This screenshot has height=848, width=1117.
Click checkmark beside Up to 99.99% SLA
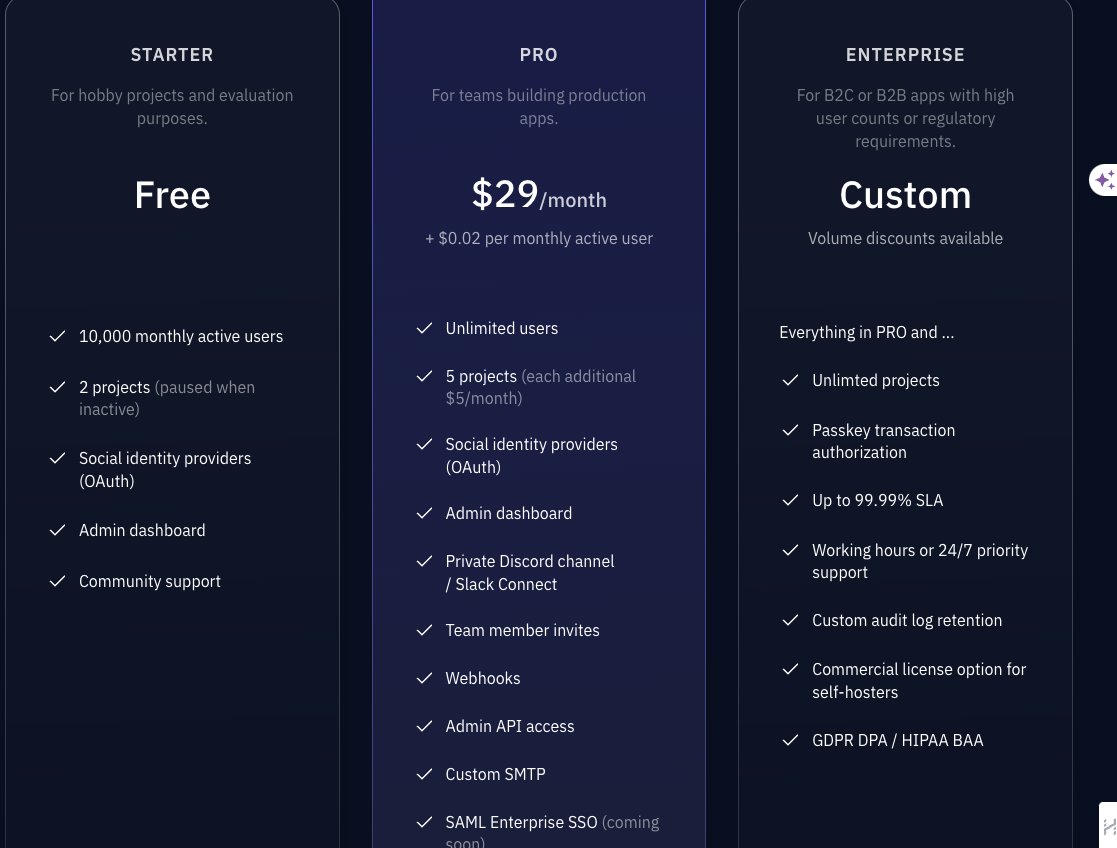coord(790,500)
